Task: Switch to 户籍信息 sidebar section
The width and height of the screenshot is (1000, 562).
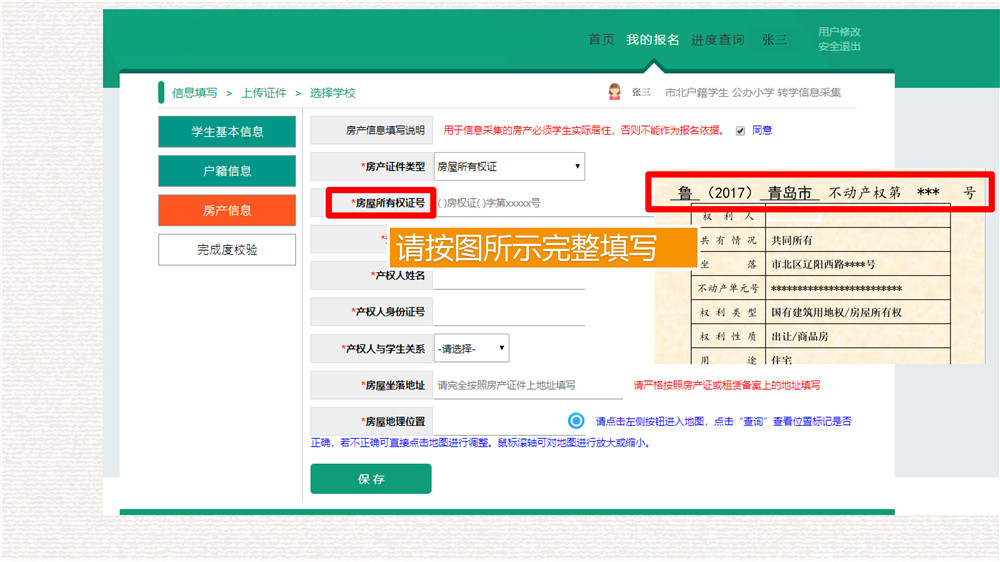Action: 227,171
